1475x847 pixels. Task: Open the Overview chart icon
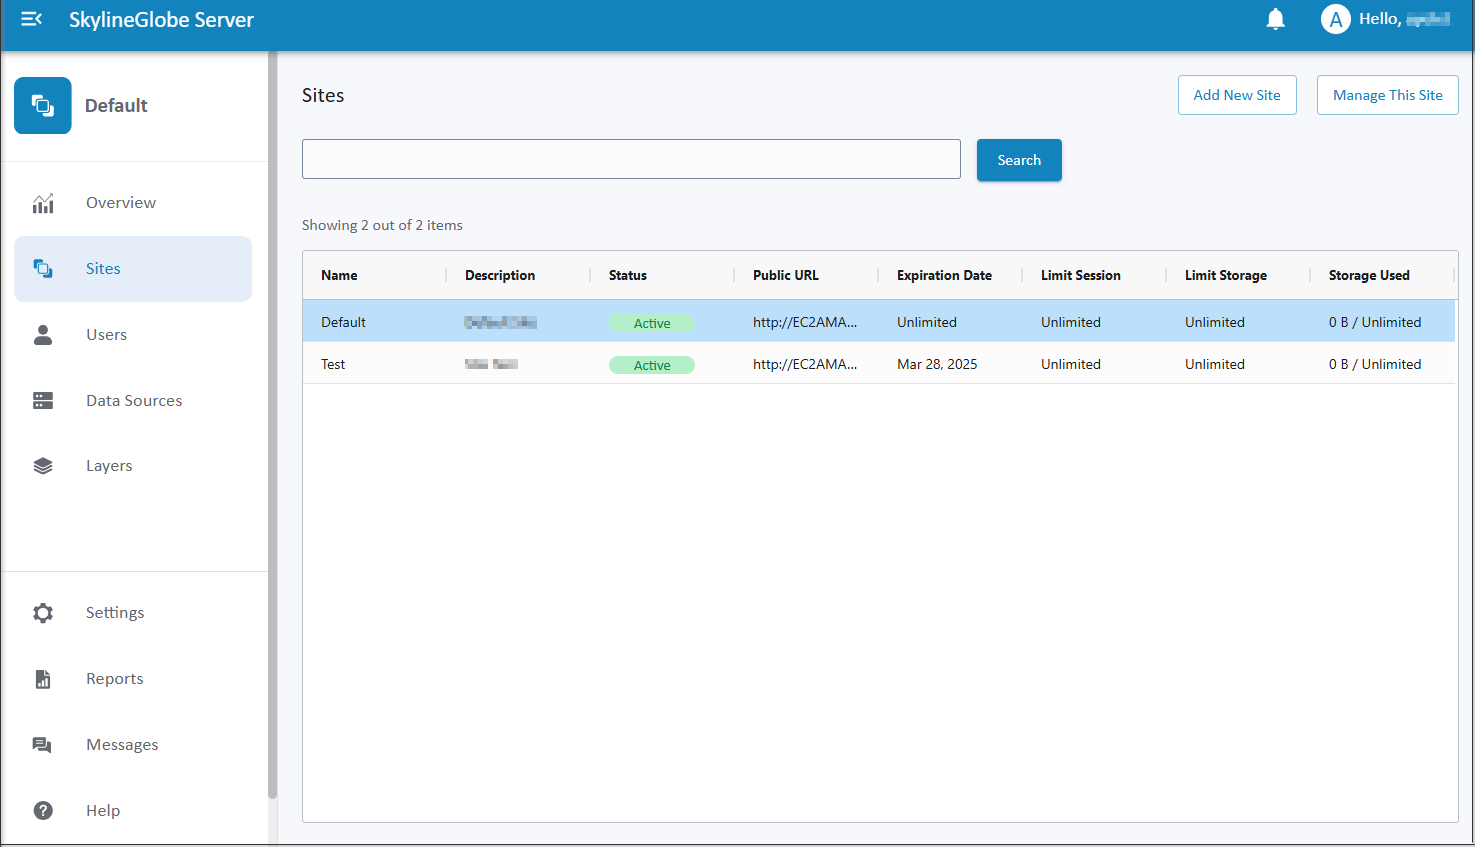click(x=43, y=203)
